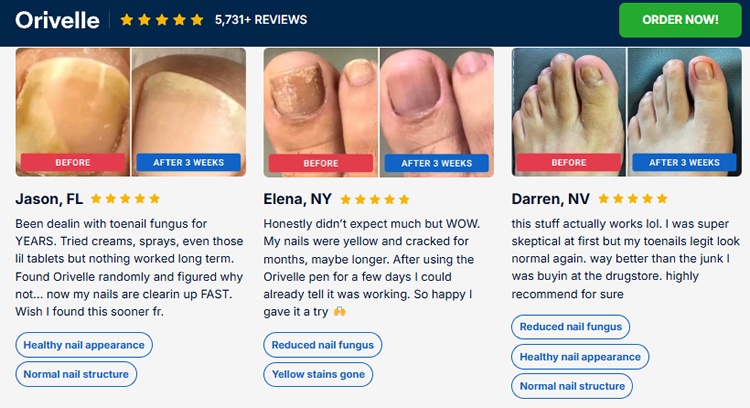Select the Yellow stains gone tag
750x408 pixels.
318,375
